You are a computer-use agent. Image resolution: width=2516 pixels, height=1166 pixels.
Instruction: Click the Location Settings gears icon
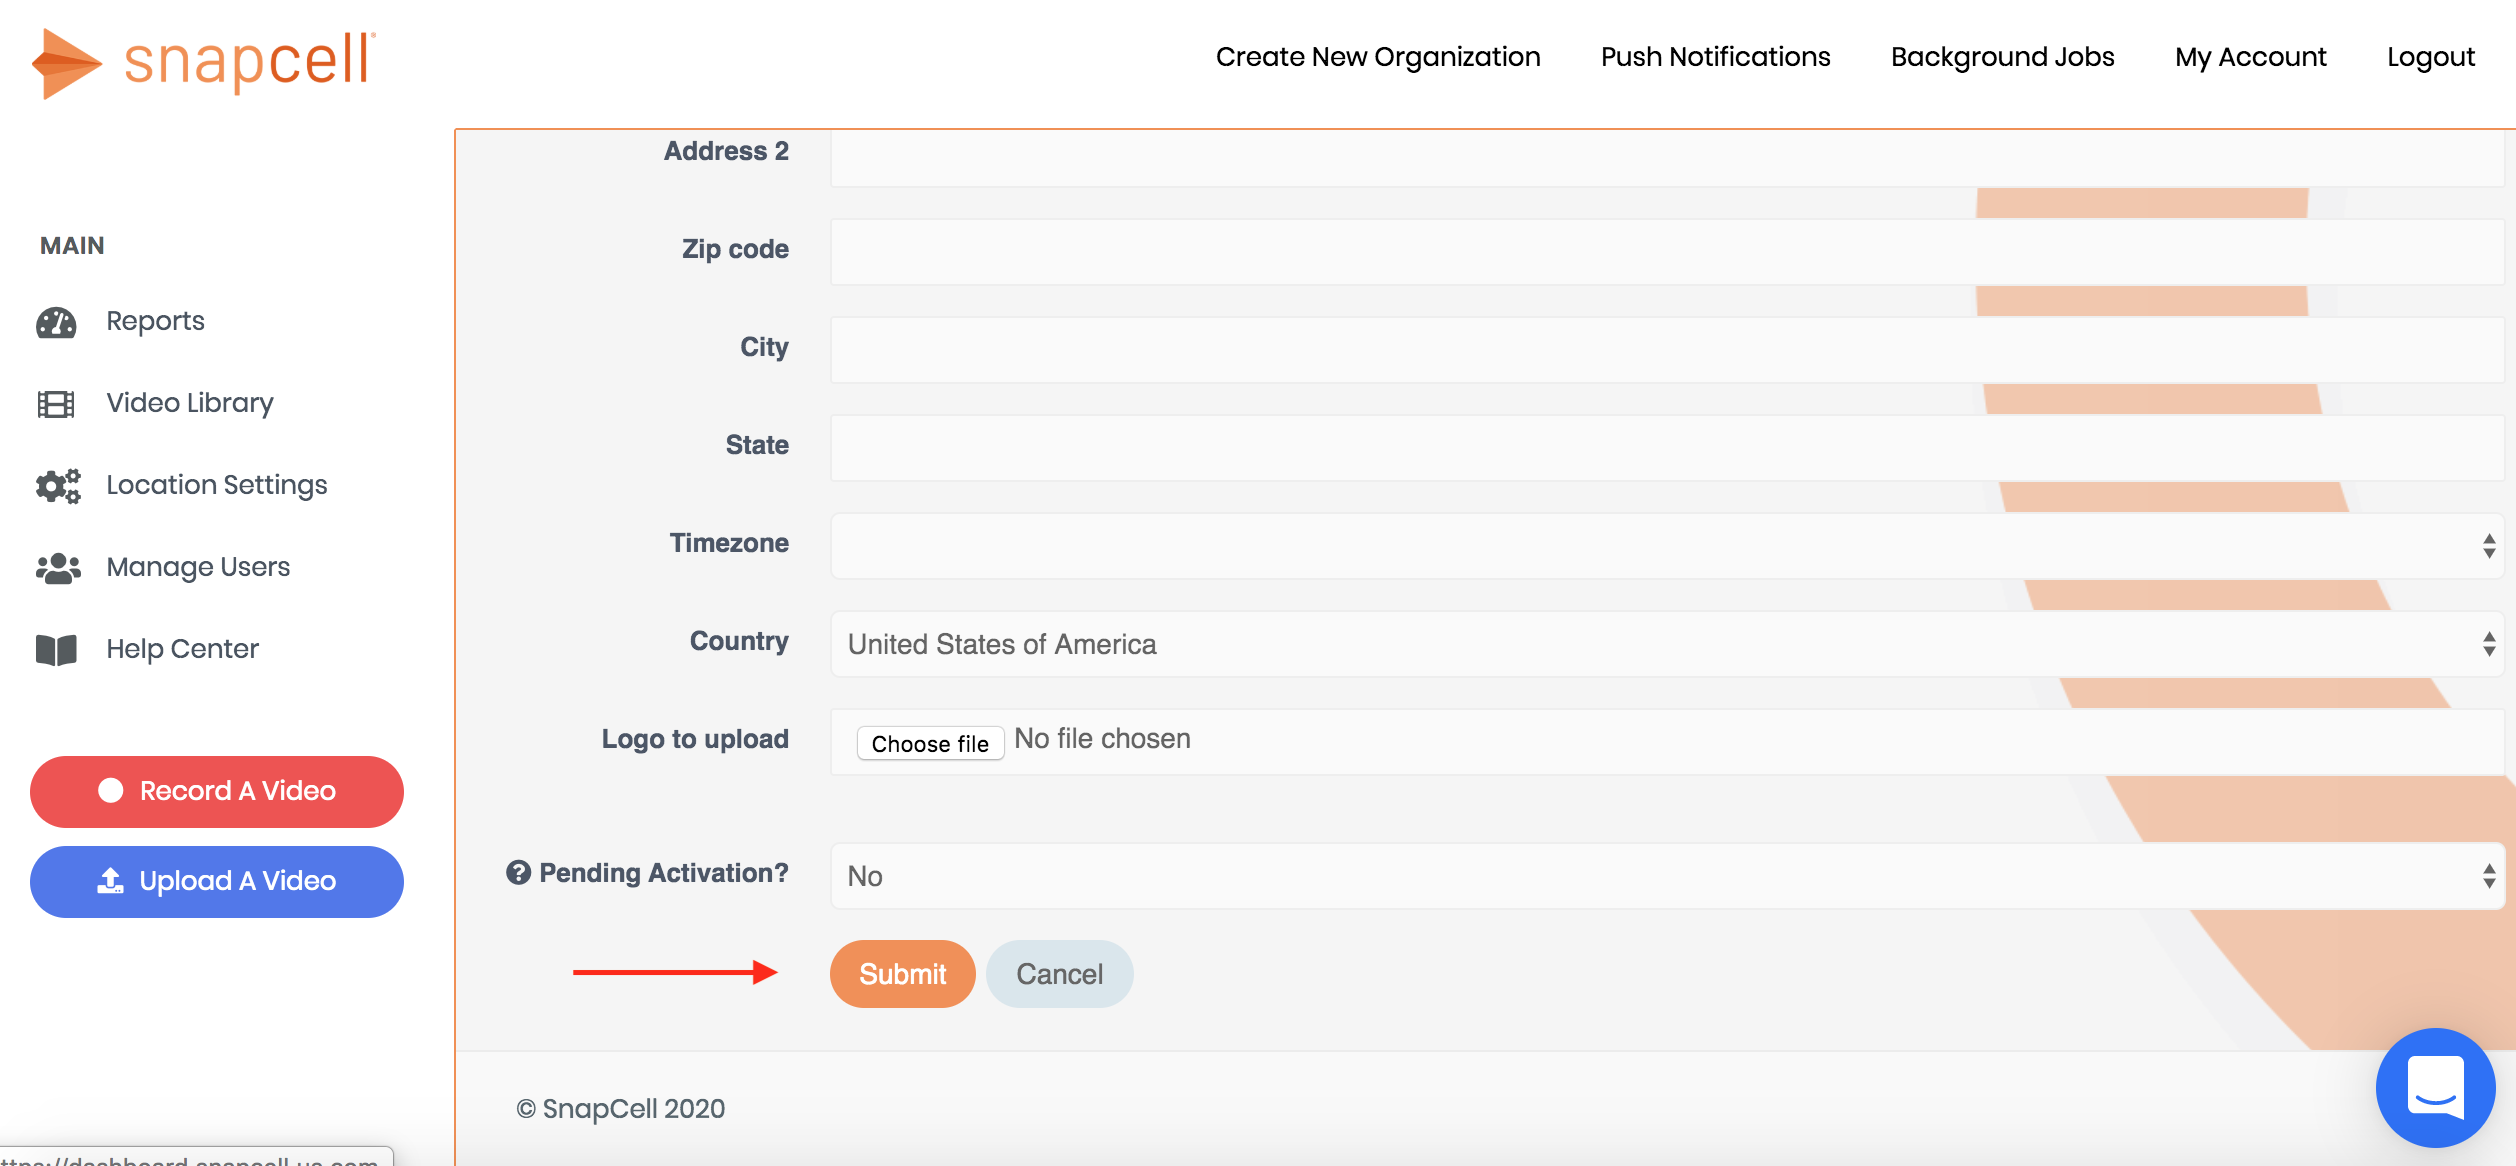58,486
